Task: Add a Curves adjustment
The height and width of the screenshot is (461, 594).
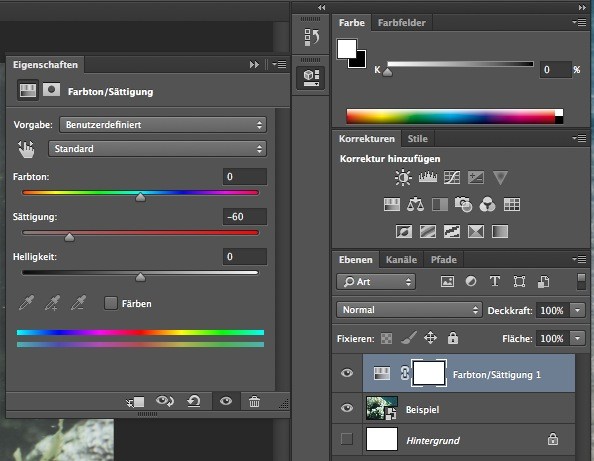Action: pos(452,177)
